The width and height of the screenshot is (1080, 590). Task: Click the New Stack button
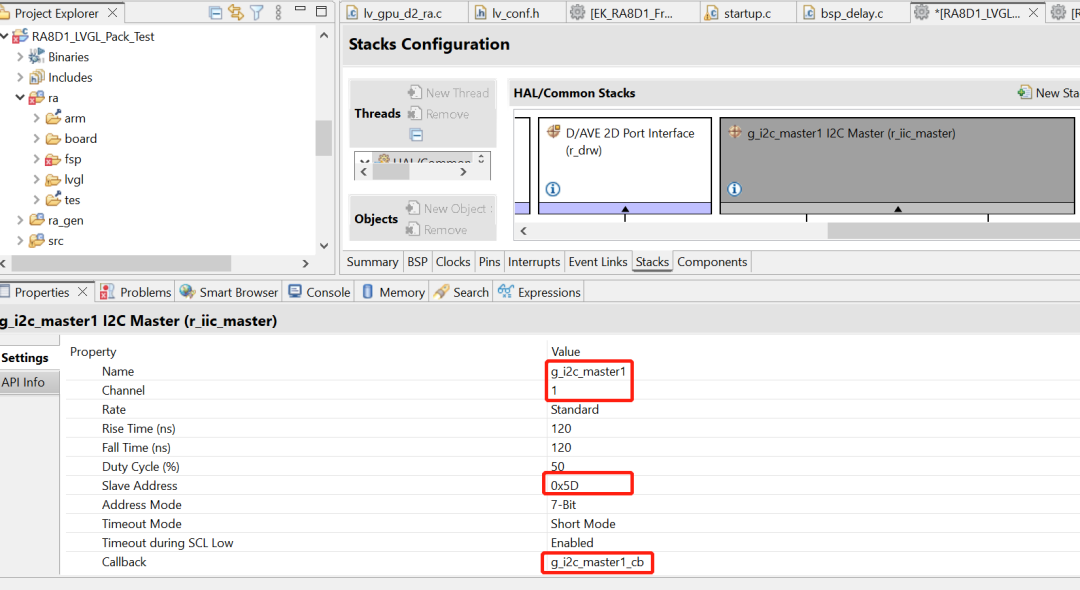(x=1048, y=92)
